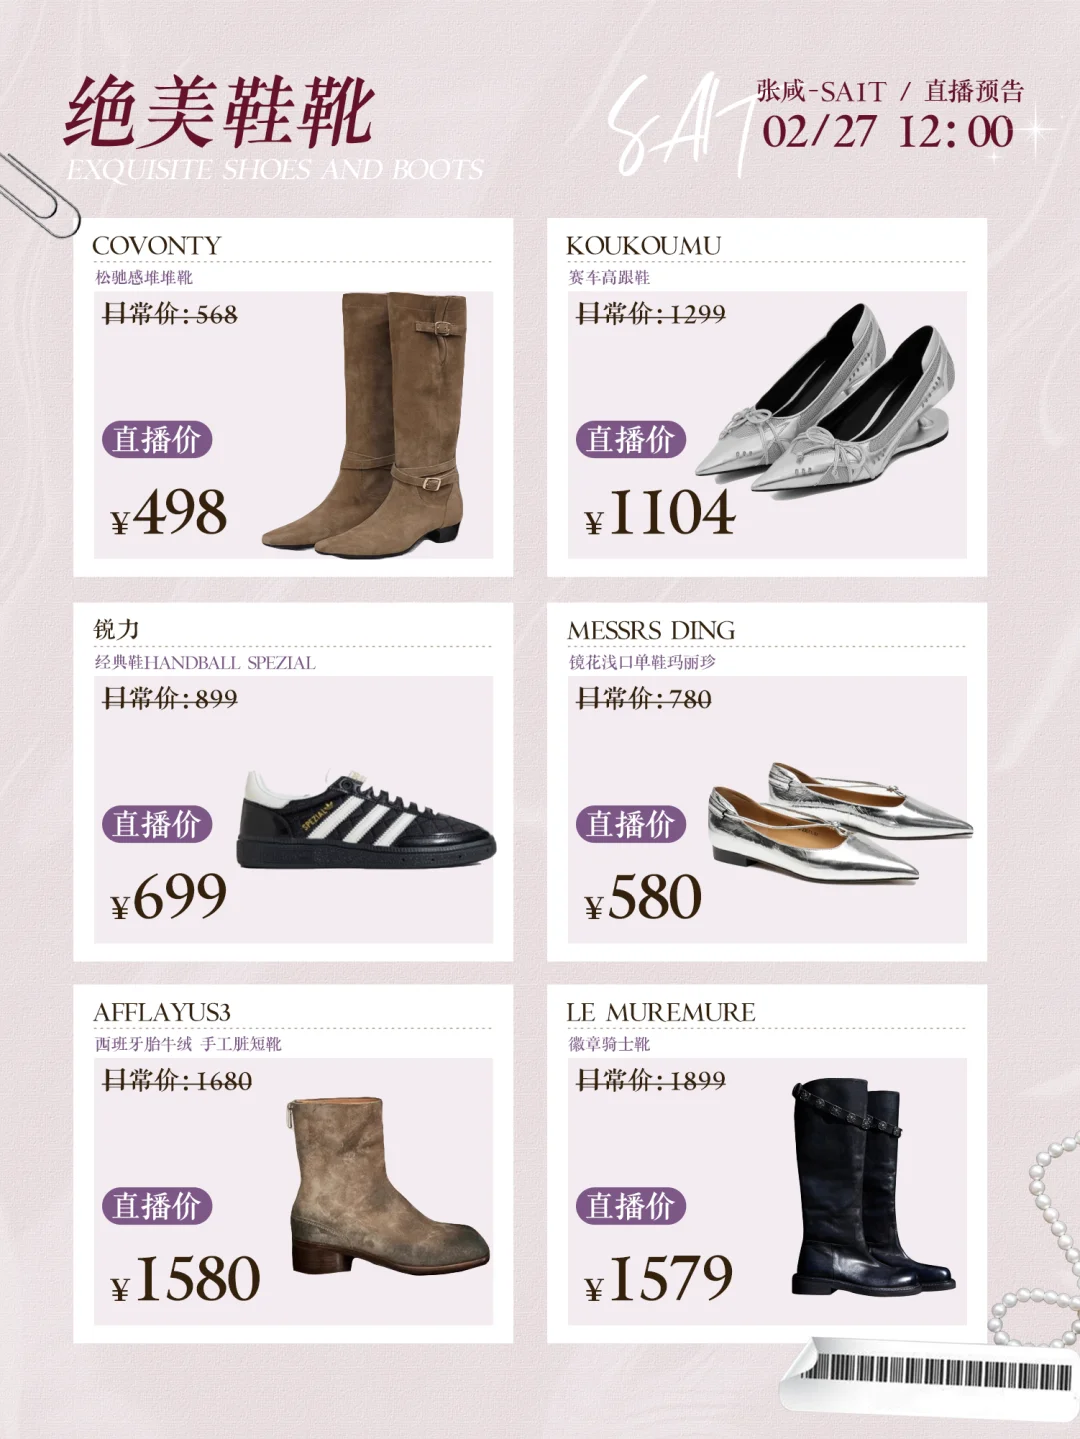Select the silver KOUKOUMU bow heels image
This screenshot has width=1080, height=1439.
click(824, 399)
